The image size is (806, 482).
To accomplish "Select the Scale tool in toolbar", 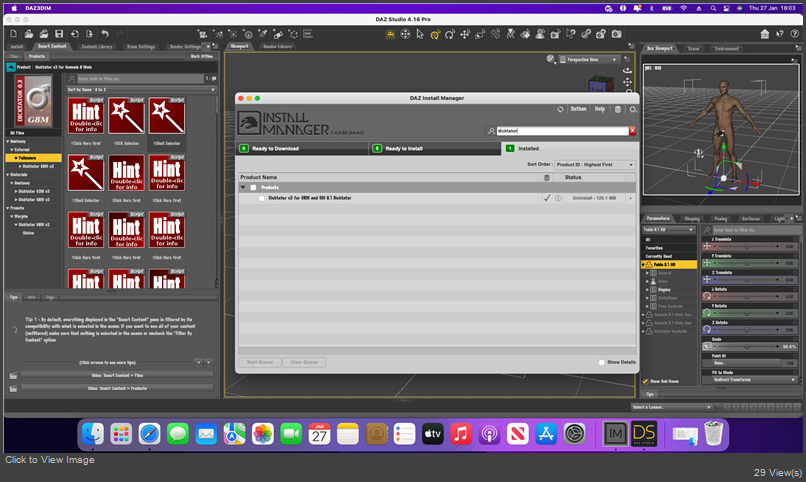I will point(480,34).
